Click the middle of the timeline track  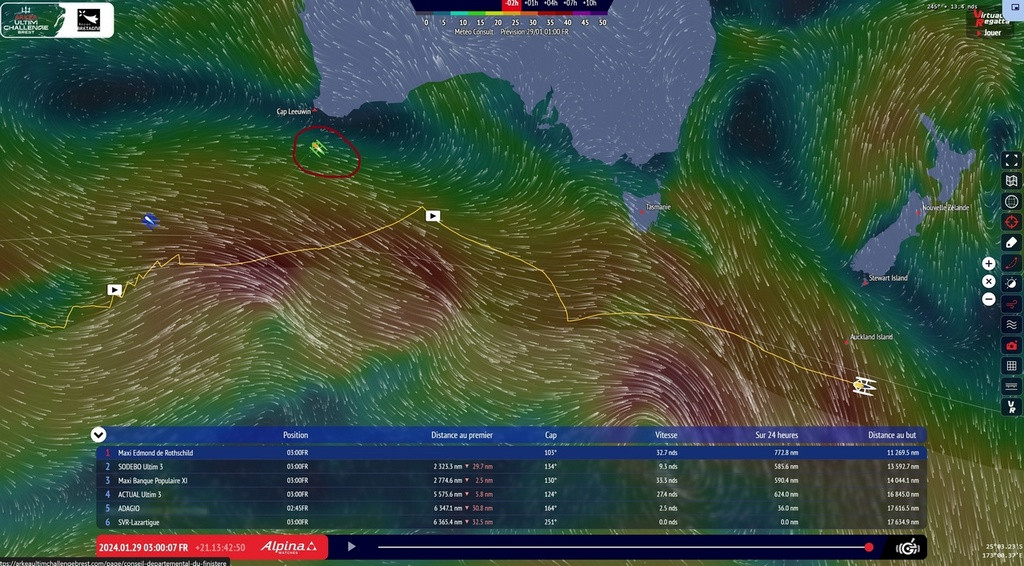tap(623, 547)
